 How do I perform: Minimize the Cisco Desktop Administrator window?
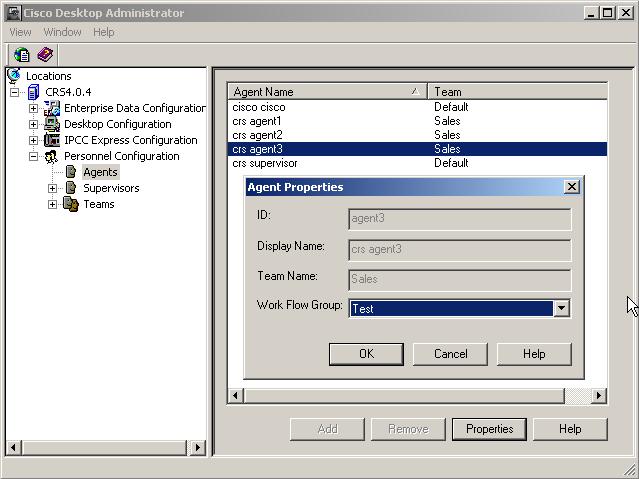click(x=591, y=13)
